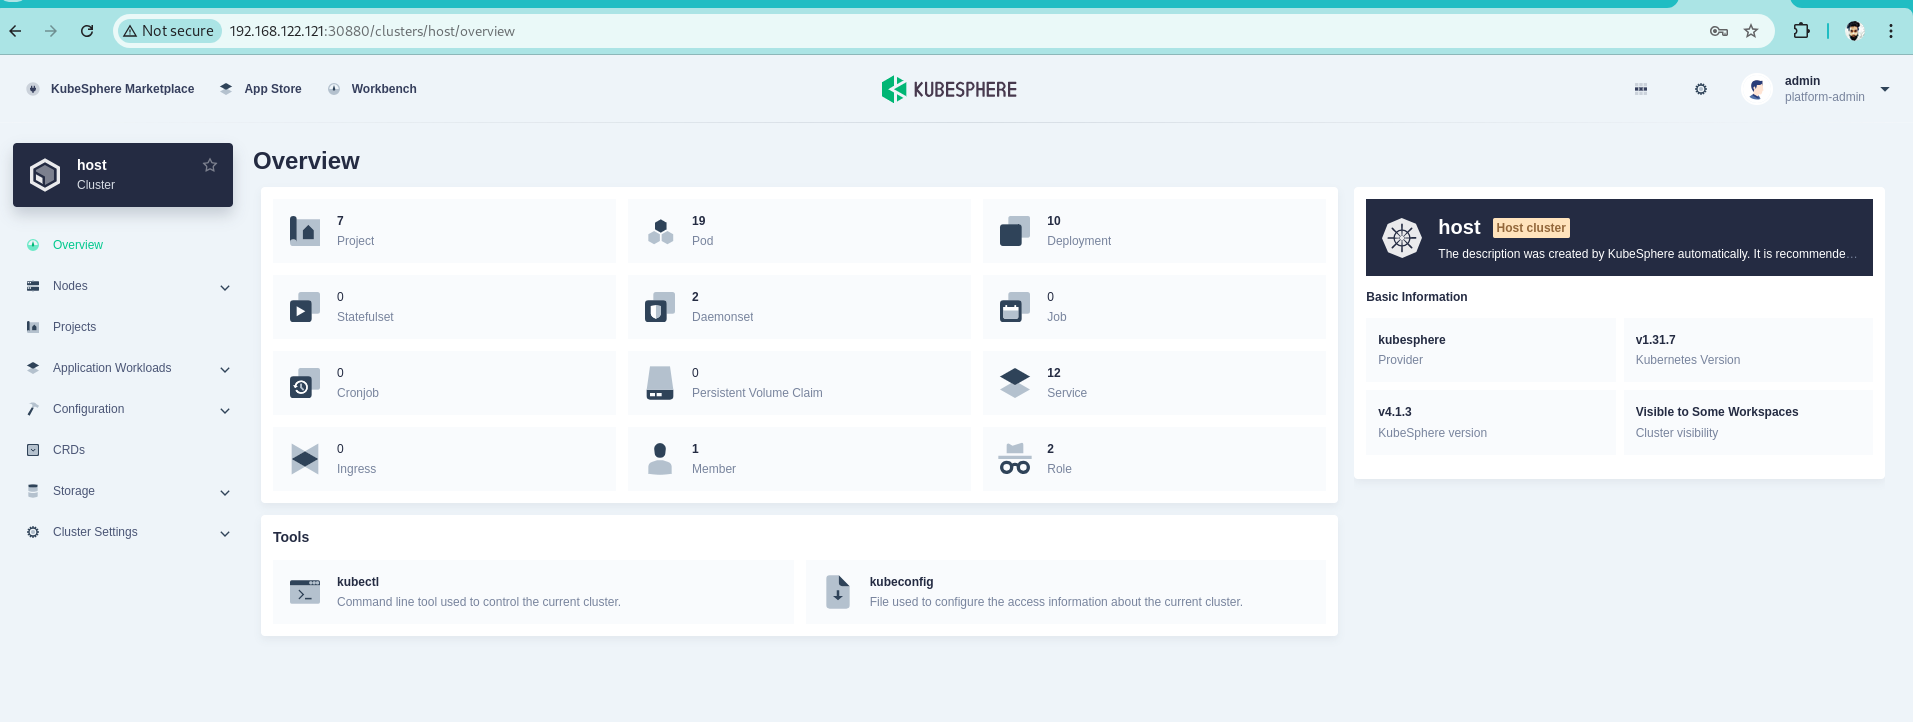This screenshot has height=722, width=1913.
Task: Click the Job calendar icon
Action: pyautogui.click(x=1015, y=307)
